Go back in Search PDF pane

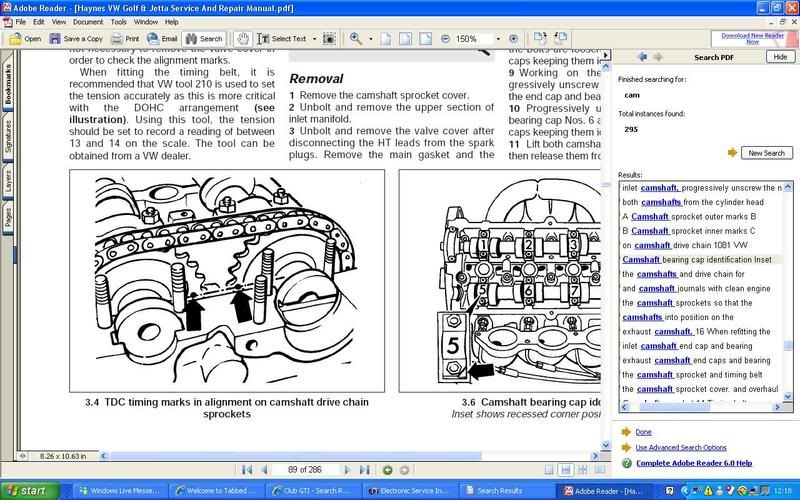[642, 57]
